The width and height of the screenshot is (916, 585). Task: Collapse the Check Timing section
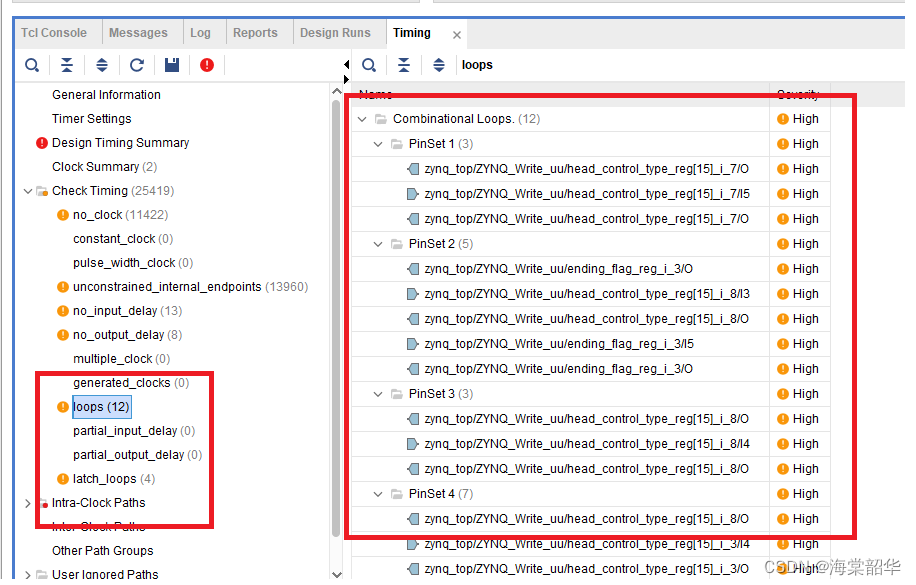pyautogui.click(x=27, y=190)
